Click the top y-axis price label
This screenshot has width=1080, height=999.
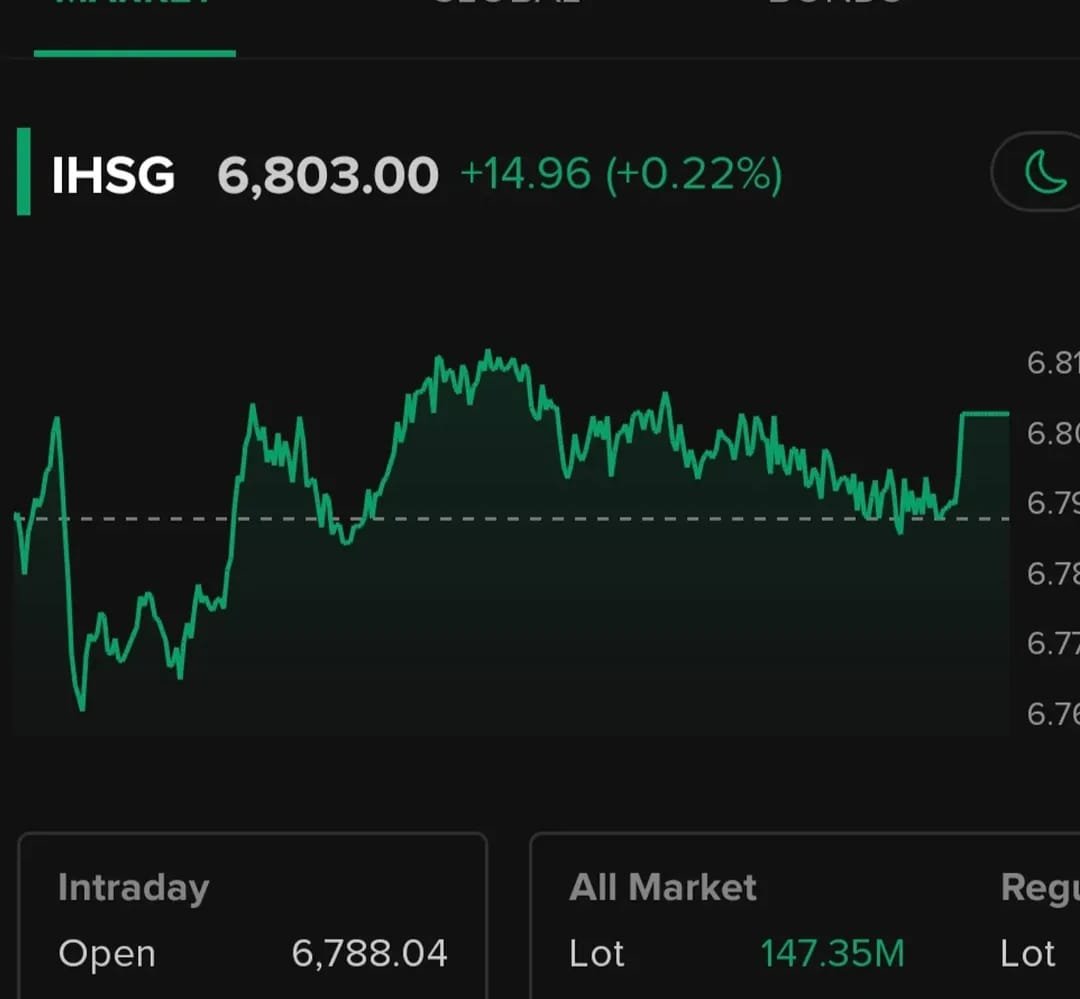(1052, 363)
